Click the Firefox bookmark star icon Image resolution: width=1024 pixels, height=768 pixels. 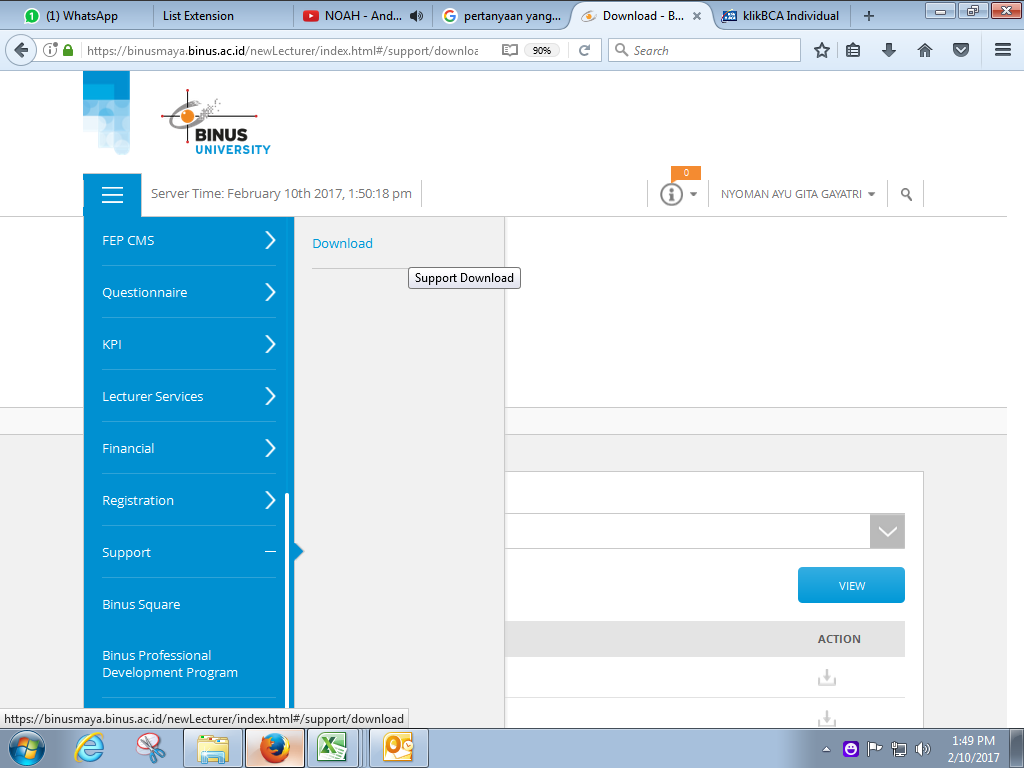point(822,50)
